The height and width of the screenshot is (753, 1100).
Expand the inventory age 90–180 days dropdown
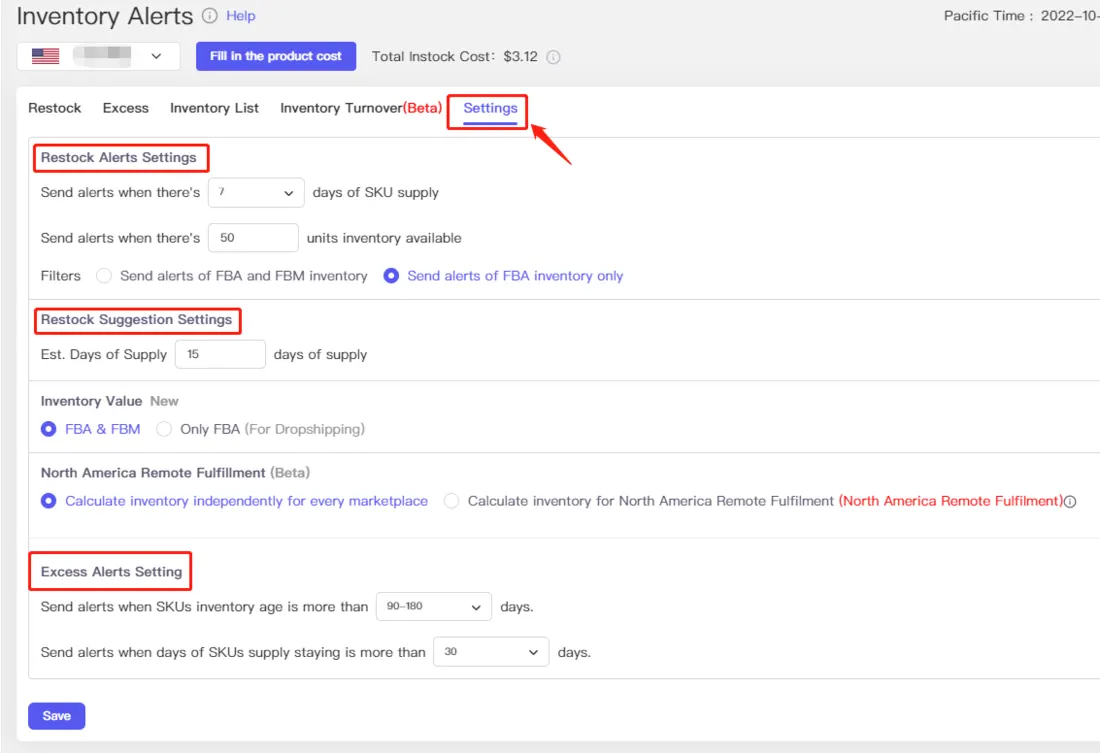point(434,606)
